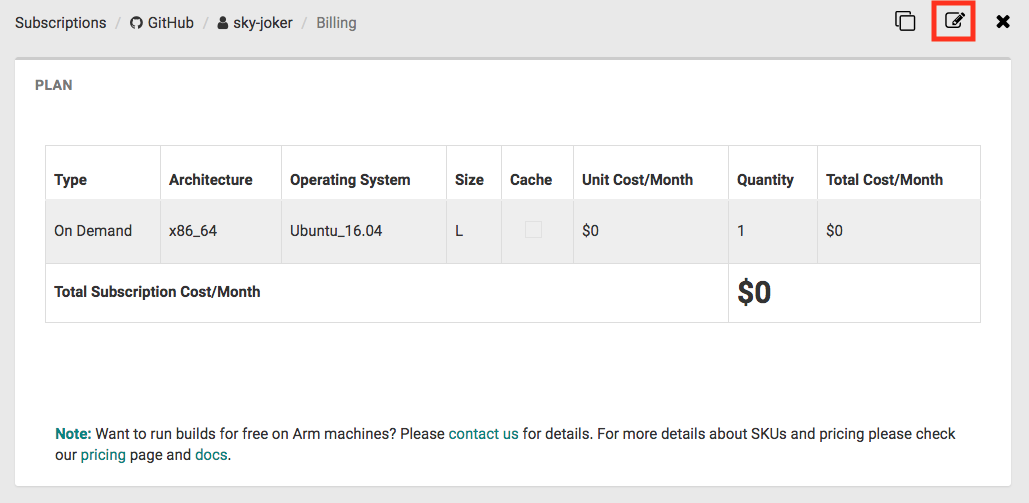
Task: Open the docs link in the note
Action: [211, 455]
